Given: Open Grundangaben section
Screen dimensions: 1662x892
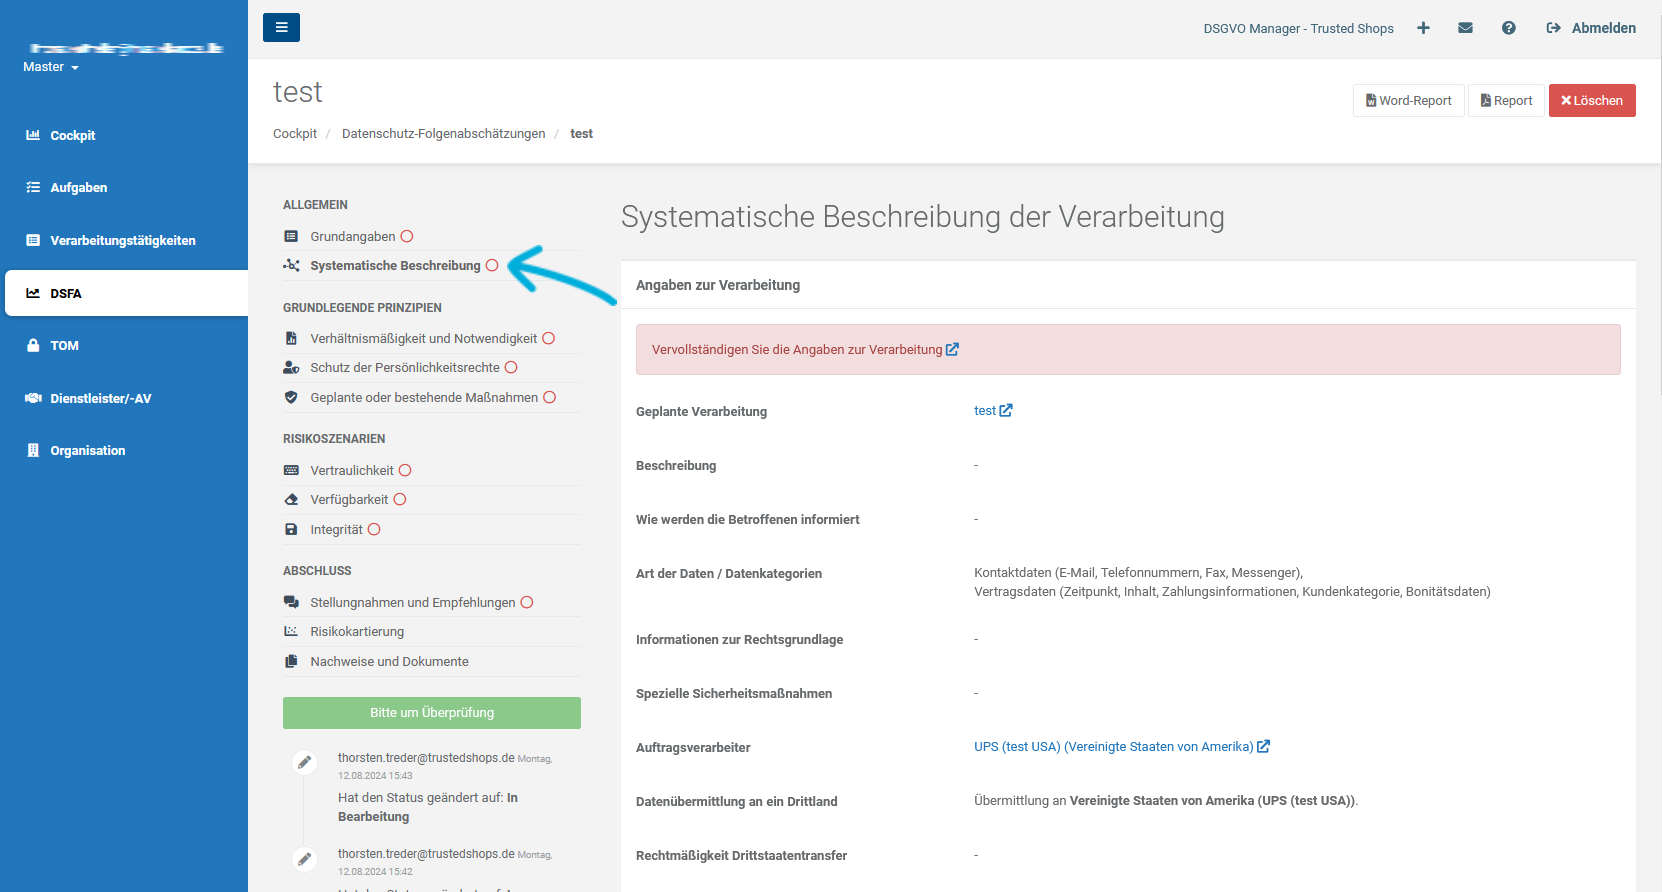Looking at the screenshot, I should pos(353,236).
